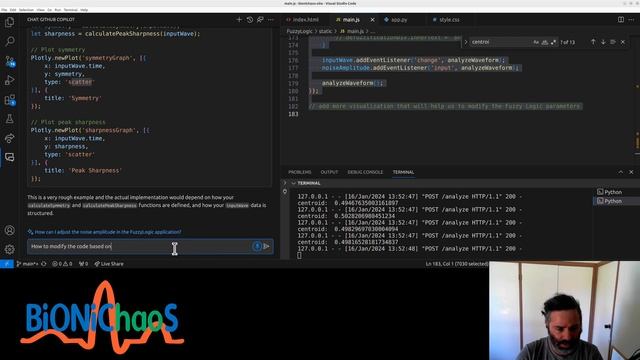The width and height of the screenshot is (640, 360).
Task: Open the chat panel action icon beside the history icon
Action: tap(260, 20)
